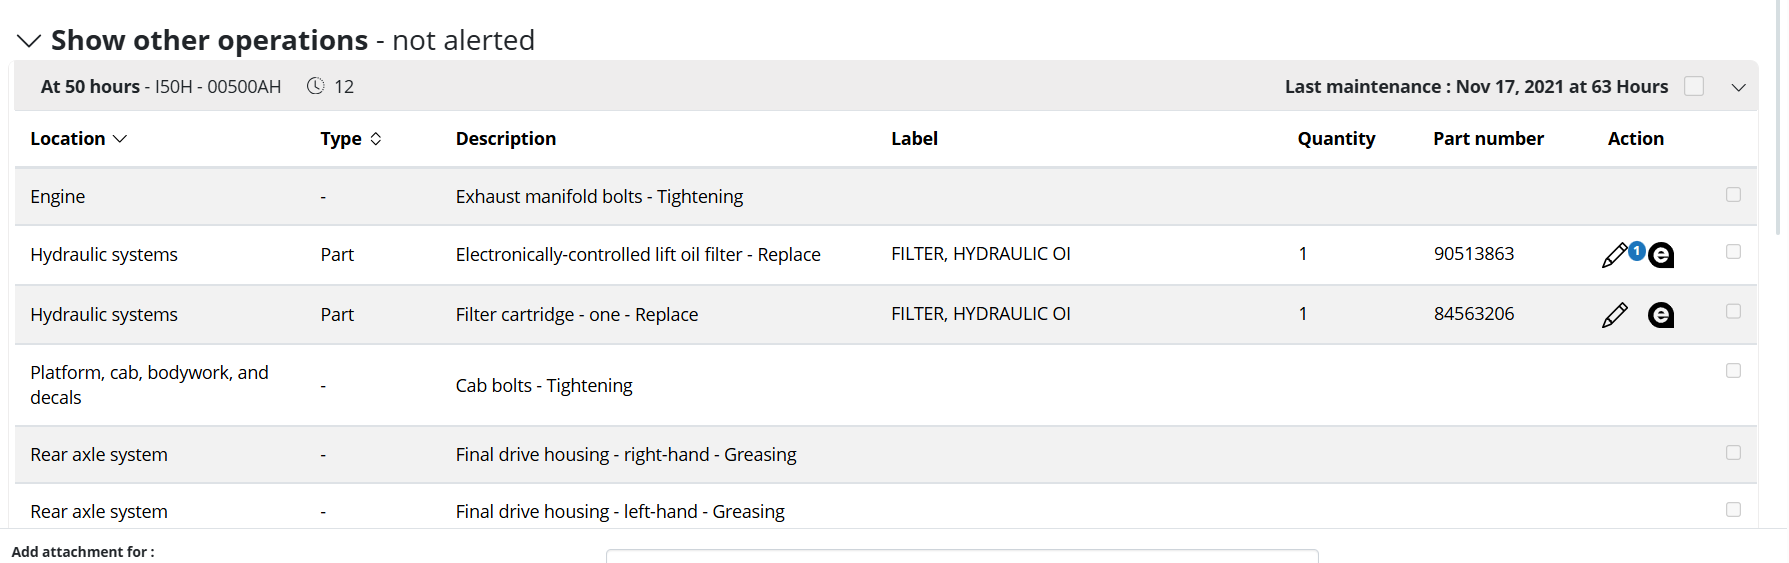Screen dimensions: 1789x563
Task: Click the clock icon beside 12
Action: click(x=315, y=86)
